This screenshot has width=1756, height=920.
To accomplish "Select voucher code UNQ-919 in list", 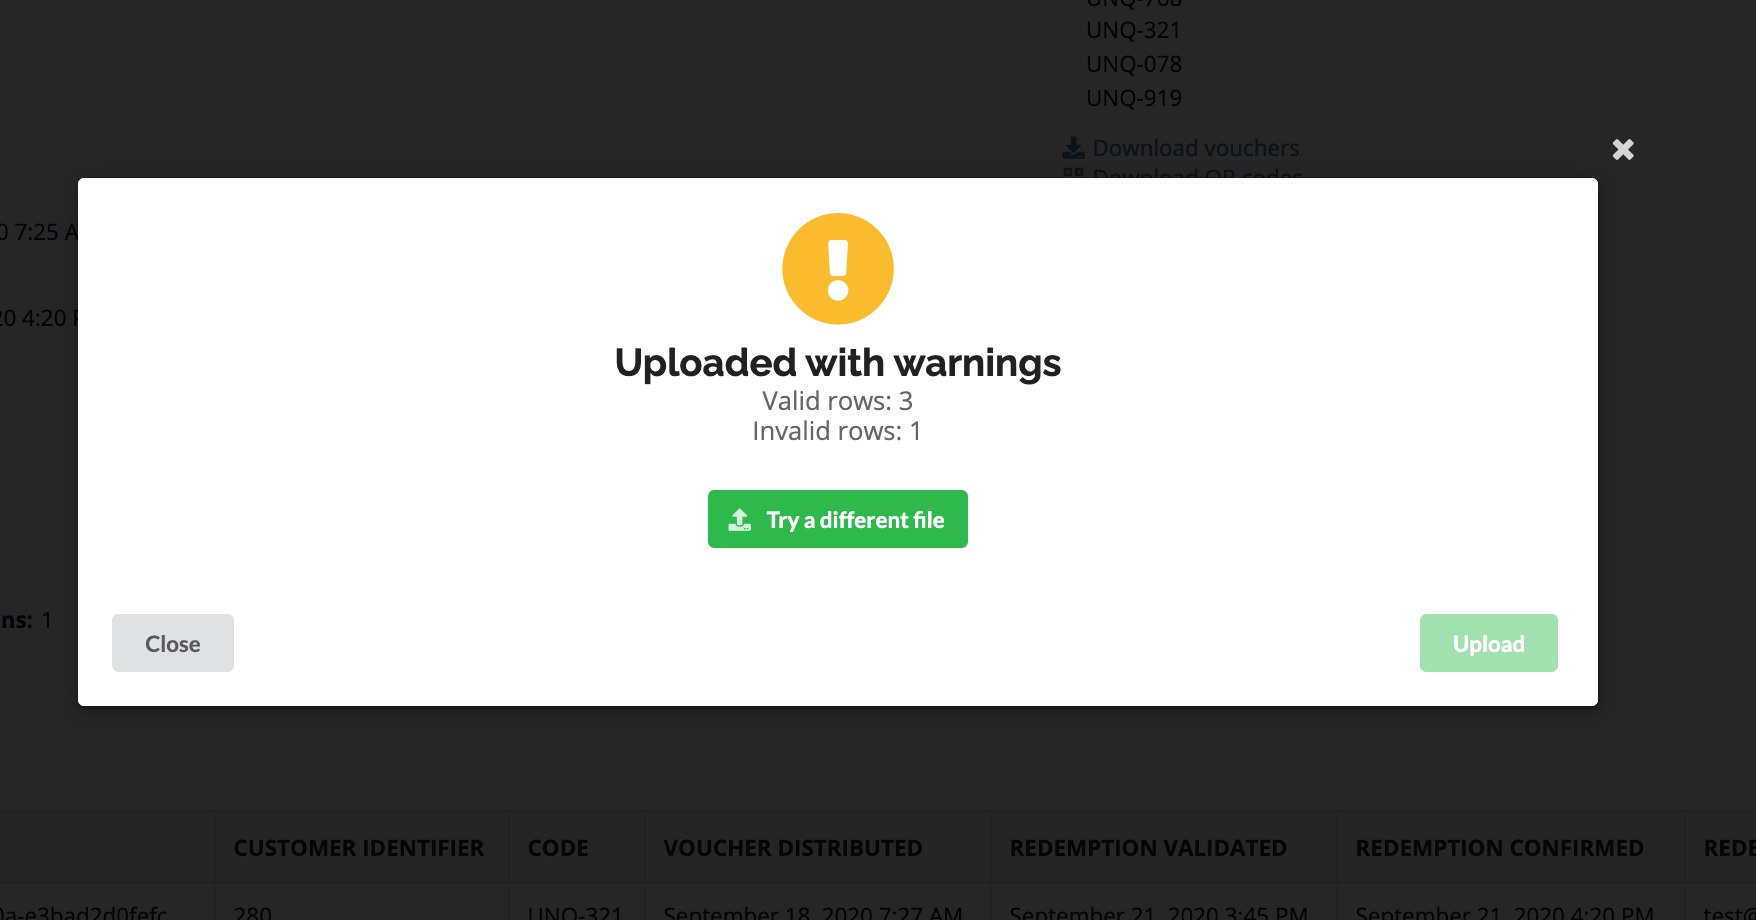I will tap(1134, 98).
